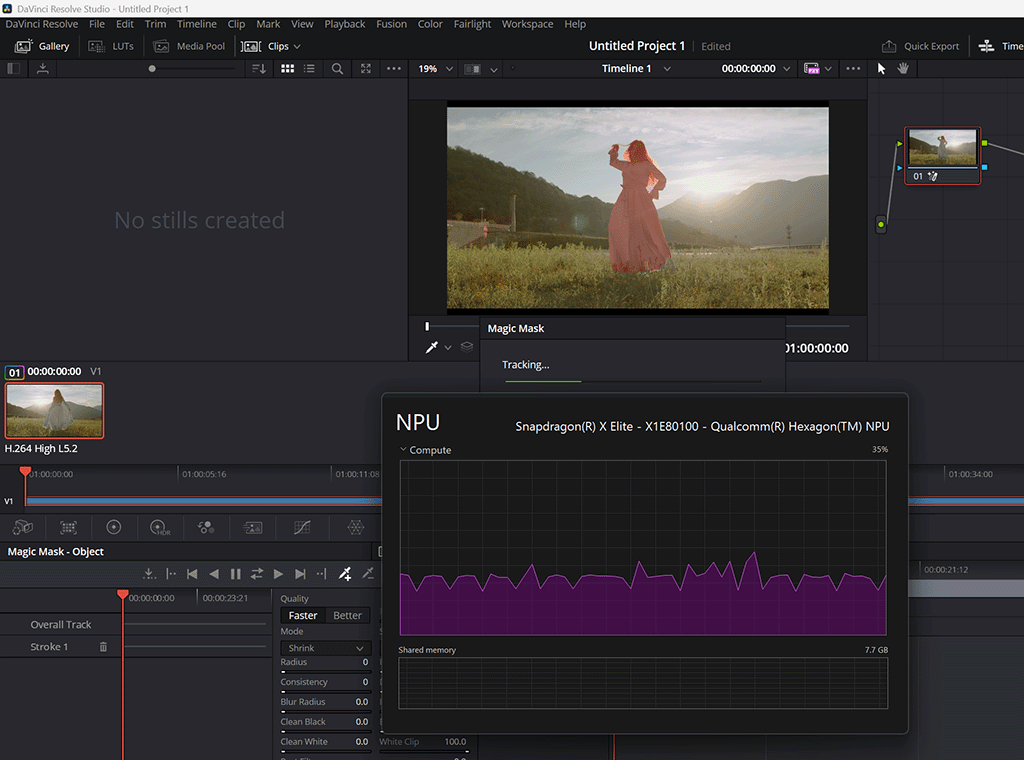Switch gallery to thumbnail grid view

click(287, 69)
